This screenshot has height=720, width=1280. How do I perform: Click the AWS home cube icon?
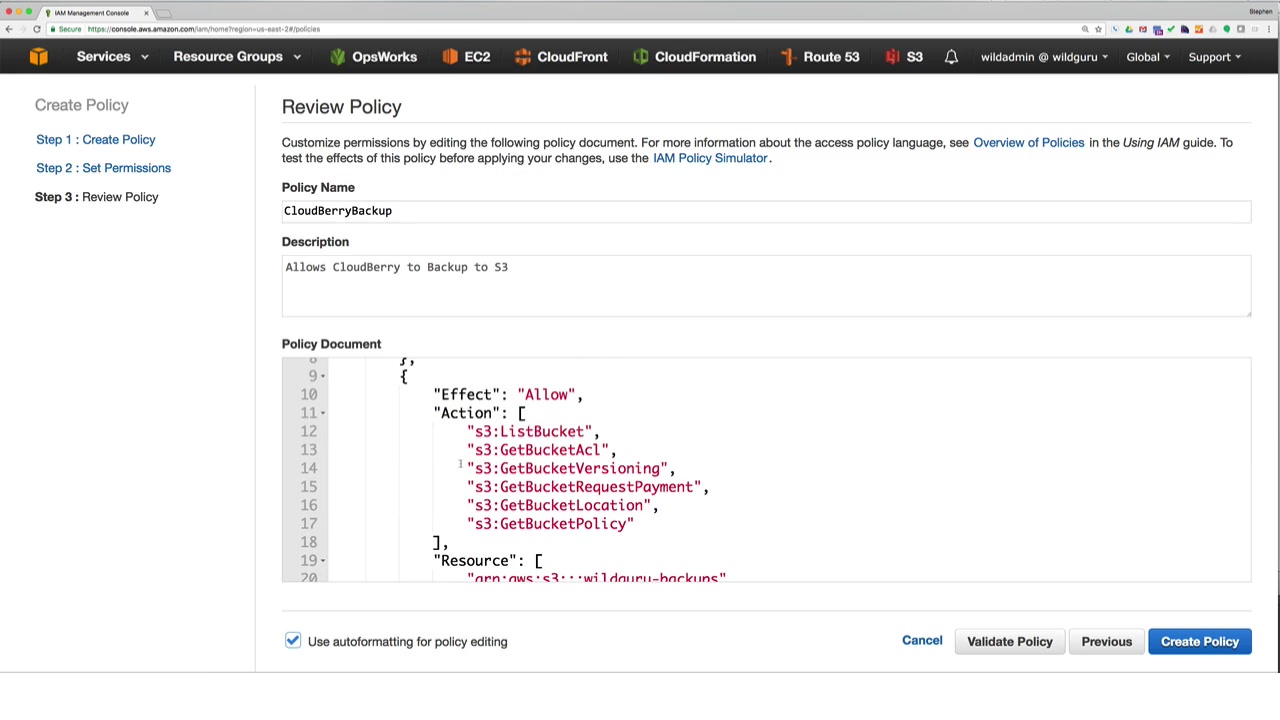(x=38, y=57)
